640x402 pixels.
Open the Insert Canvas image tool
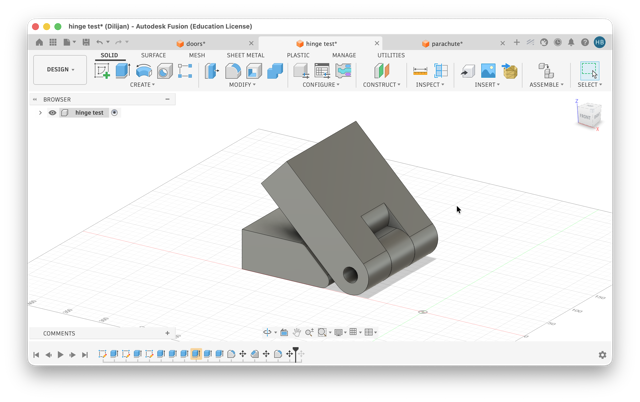(x=488, y=71)
